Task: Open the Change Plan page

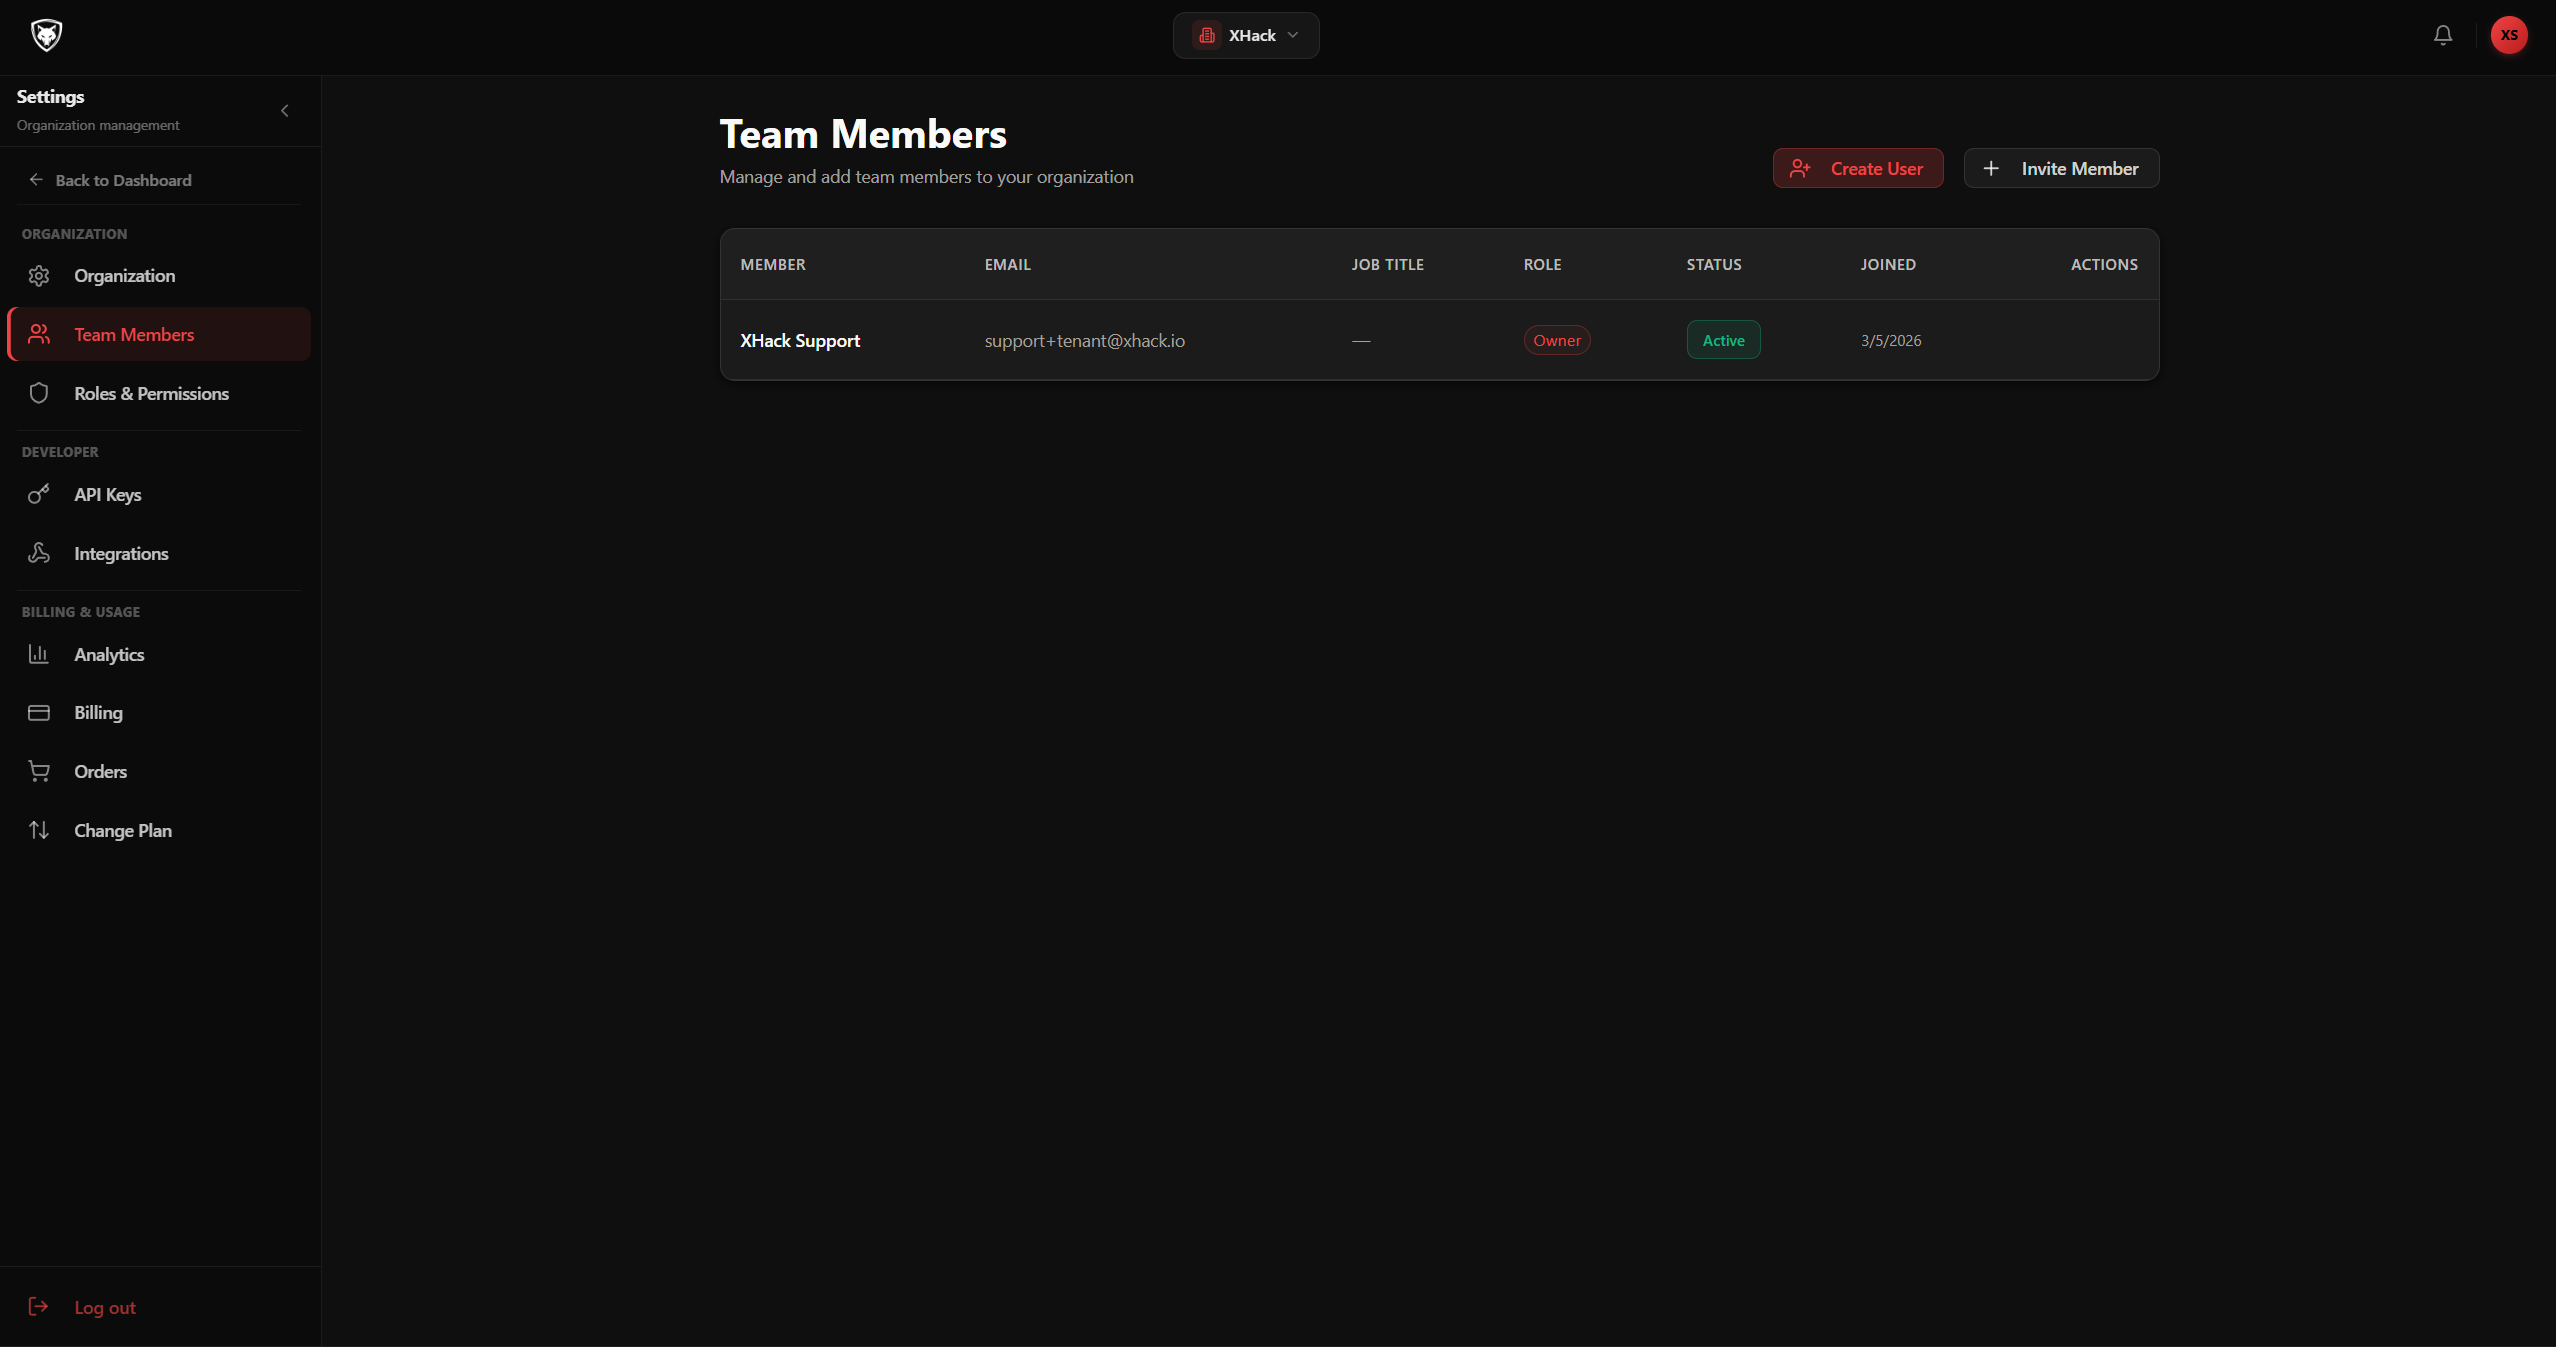Action: tap(159, 830)
